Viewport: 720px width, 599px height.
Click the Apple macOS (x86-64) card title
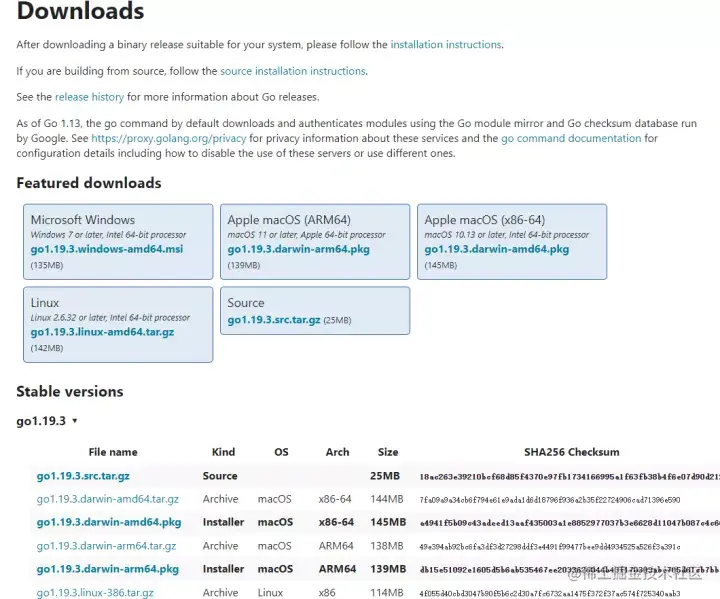(484, 220)
